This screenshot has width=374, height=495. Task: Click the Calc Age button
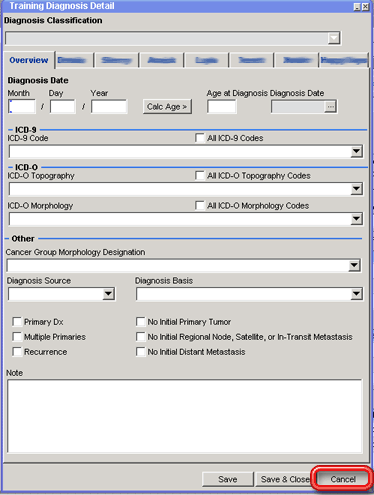[167, 107]
